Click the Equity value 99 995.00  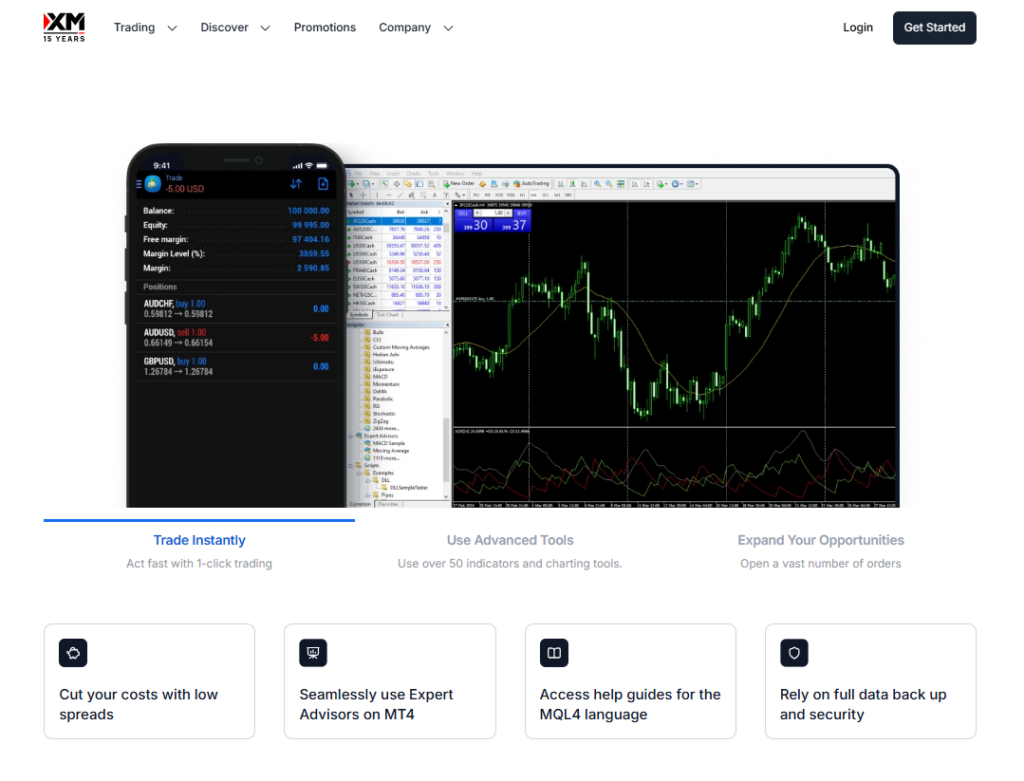[310, 225]
